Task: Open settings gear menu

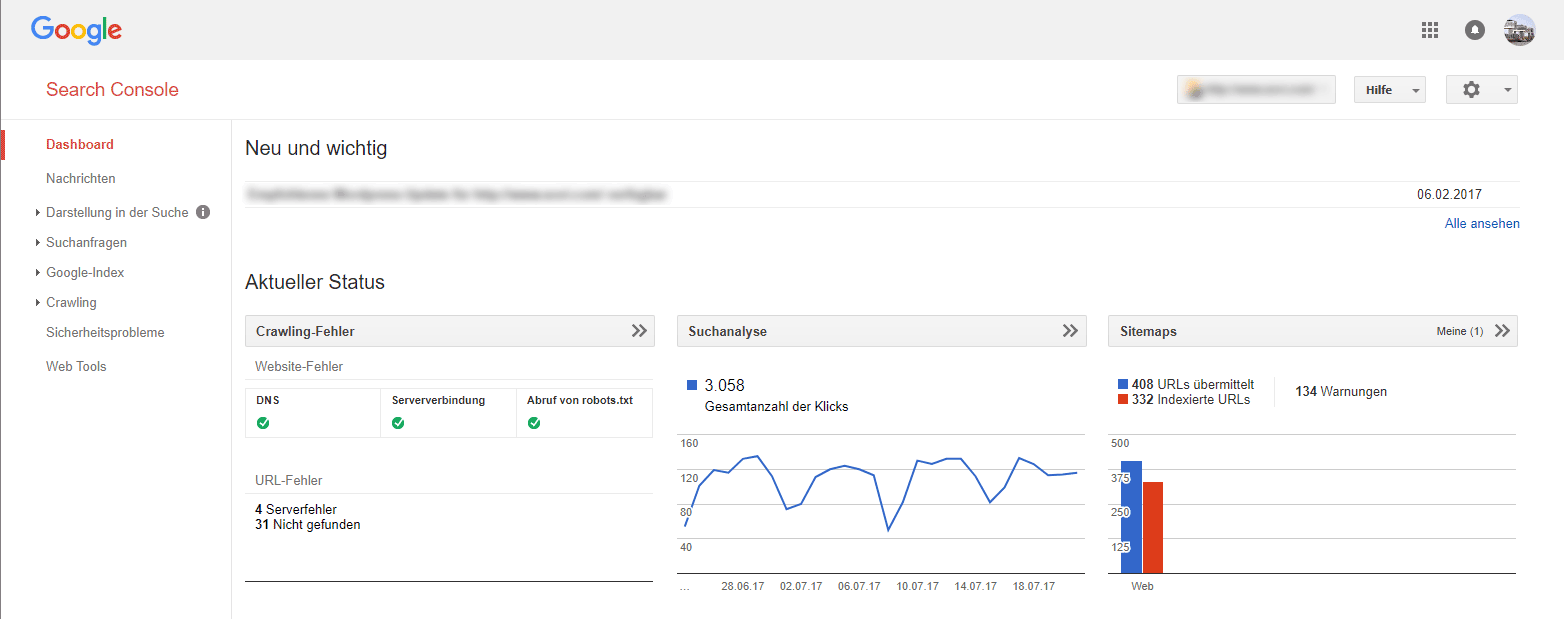Action: 1481,89
